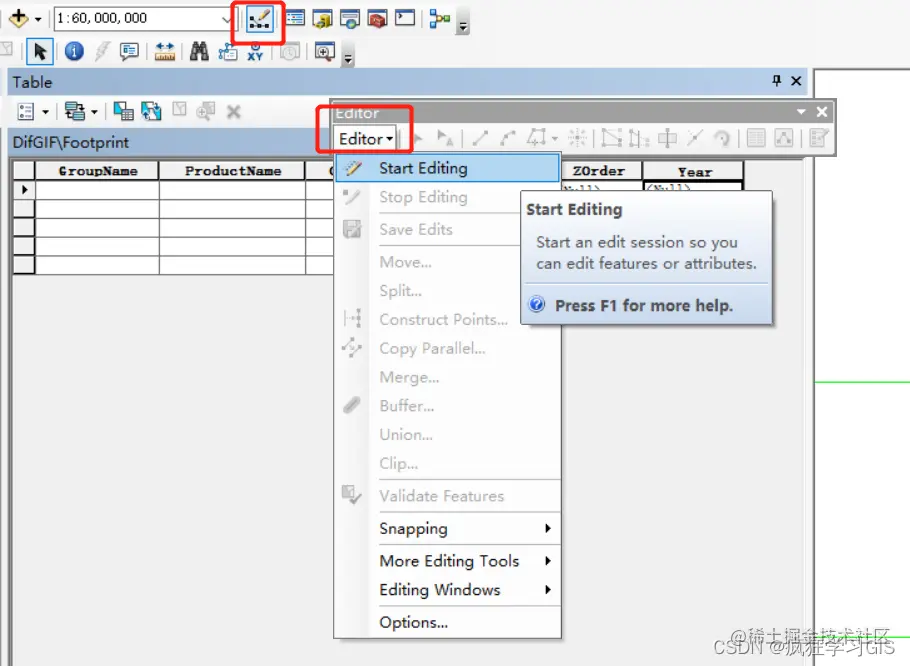Click the Create Viewer Window icon
This screenshot has height=666, width=910.
coord(324,52)
